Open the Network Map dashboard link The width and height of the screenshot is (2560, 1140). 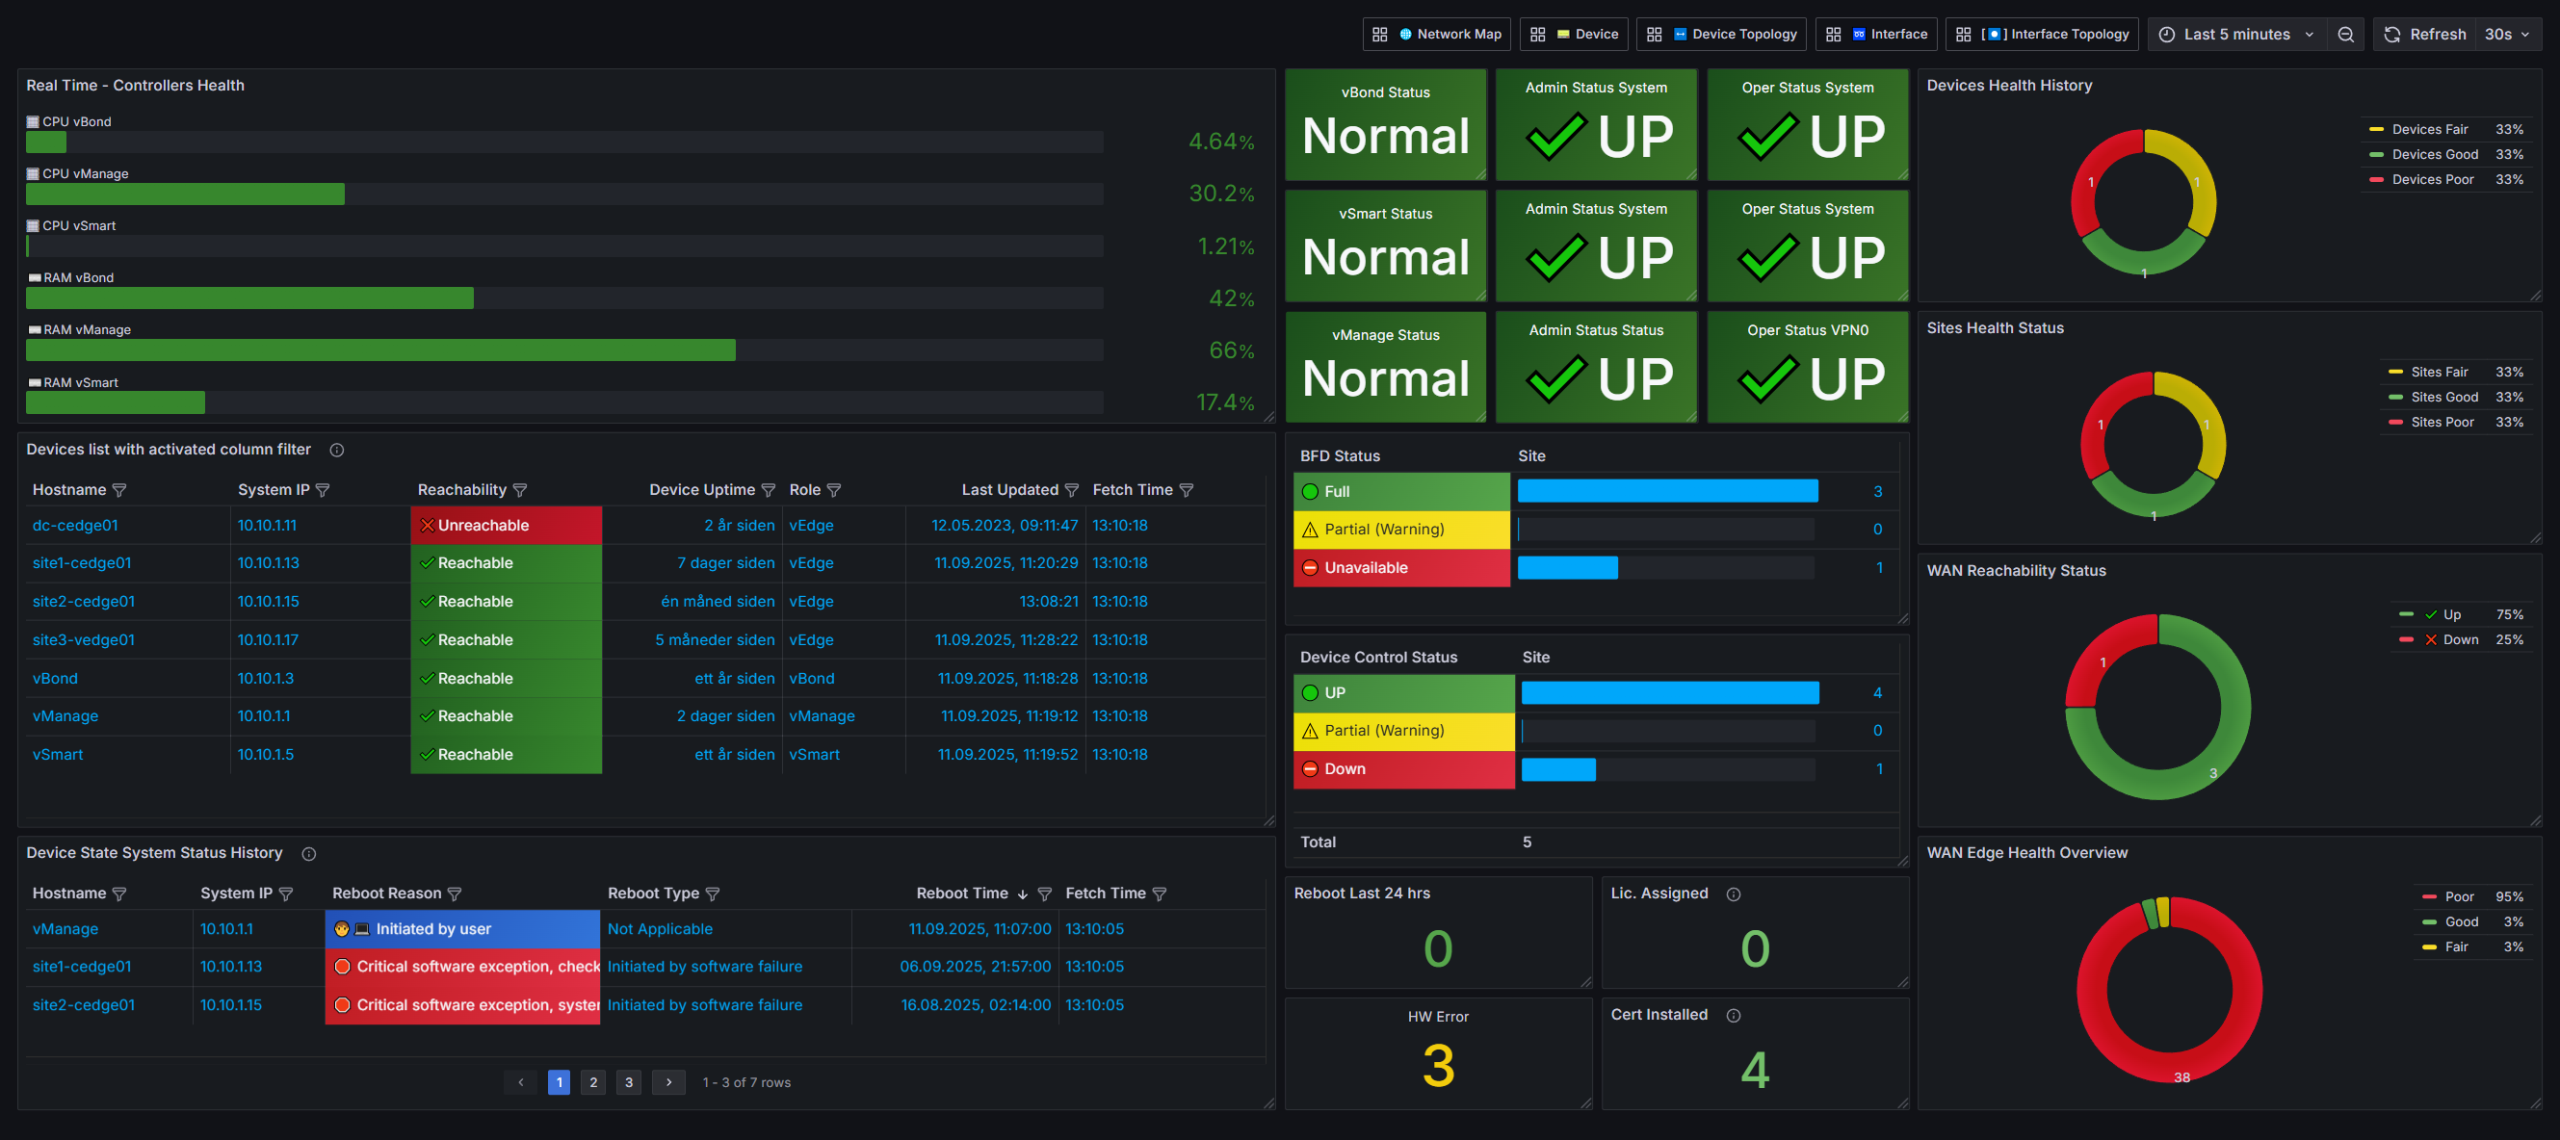tap(1437, 34)
